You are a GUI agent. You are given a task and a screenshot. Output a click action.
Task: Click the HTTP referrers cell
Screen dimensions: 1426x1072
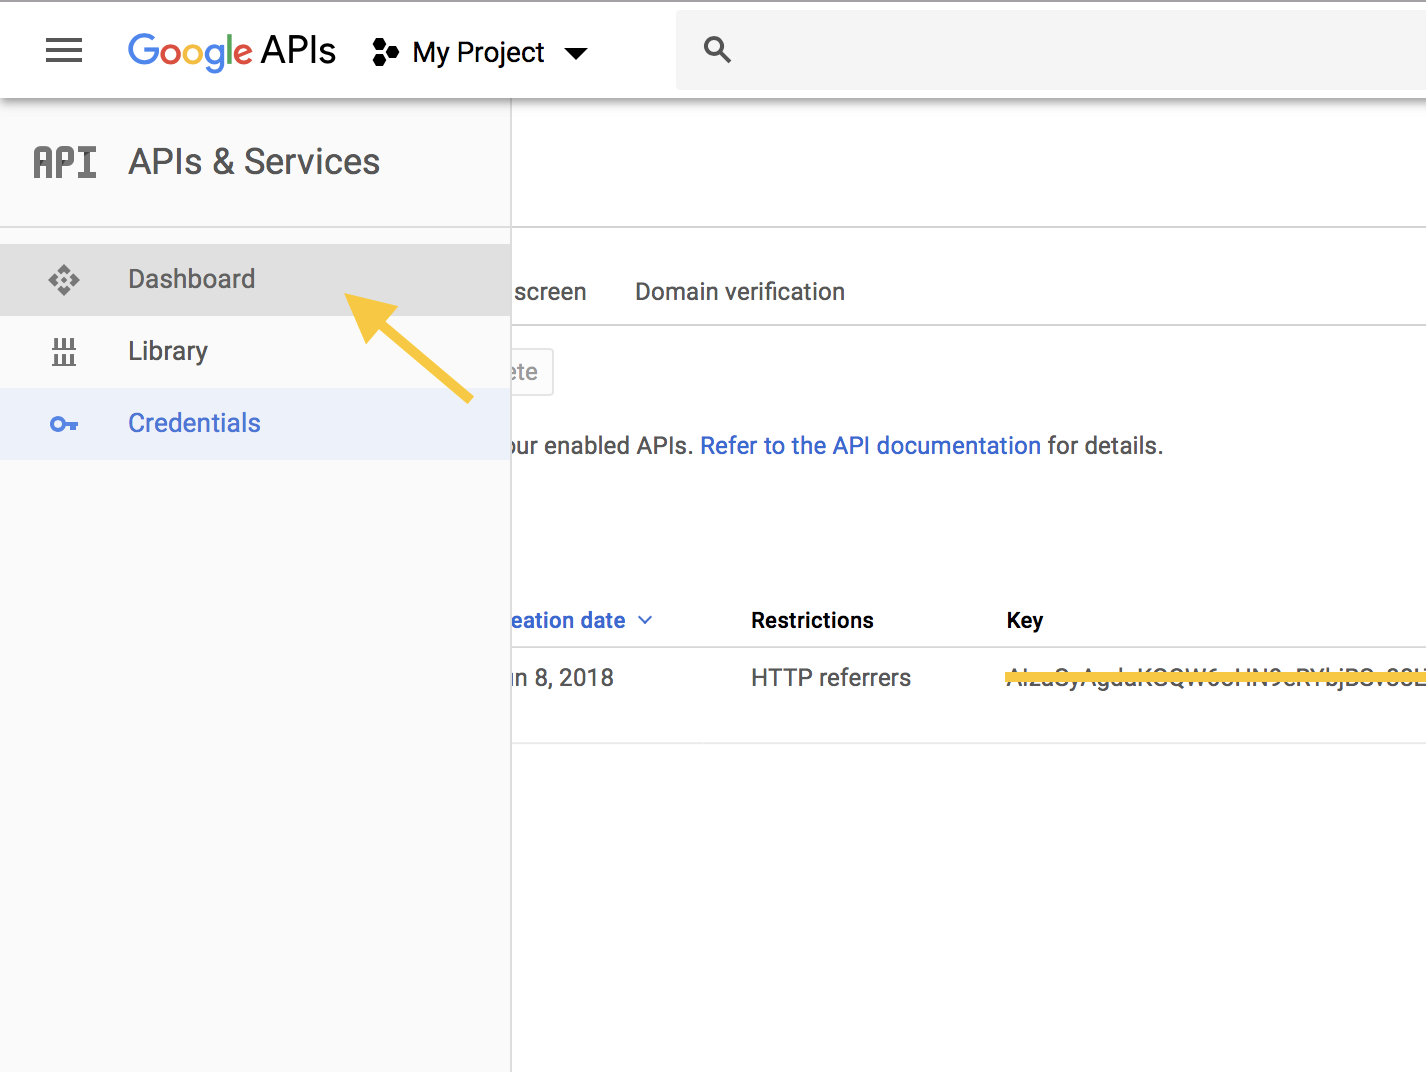pyautogui.click(x=831, y=678)
